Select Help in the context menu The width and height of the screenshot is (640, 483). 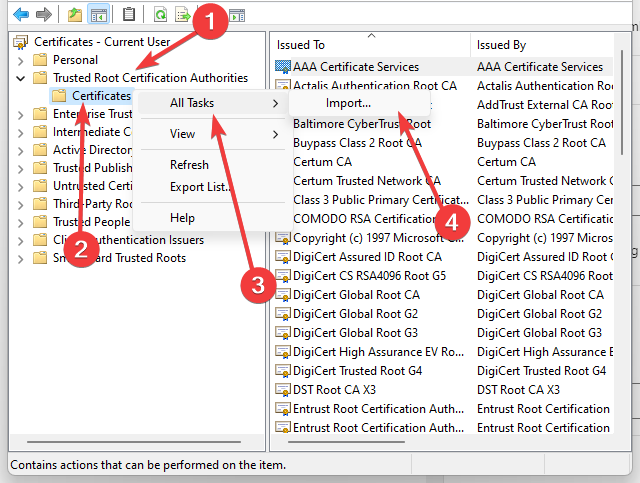pos(212,218)
